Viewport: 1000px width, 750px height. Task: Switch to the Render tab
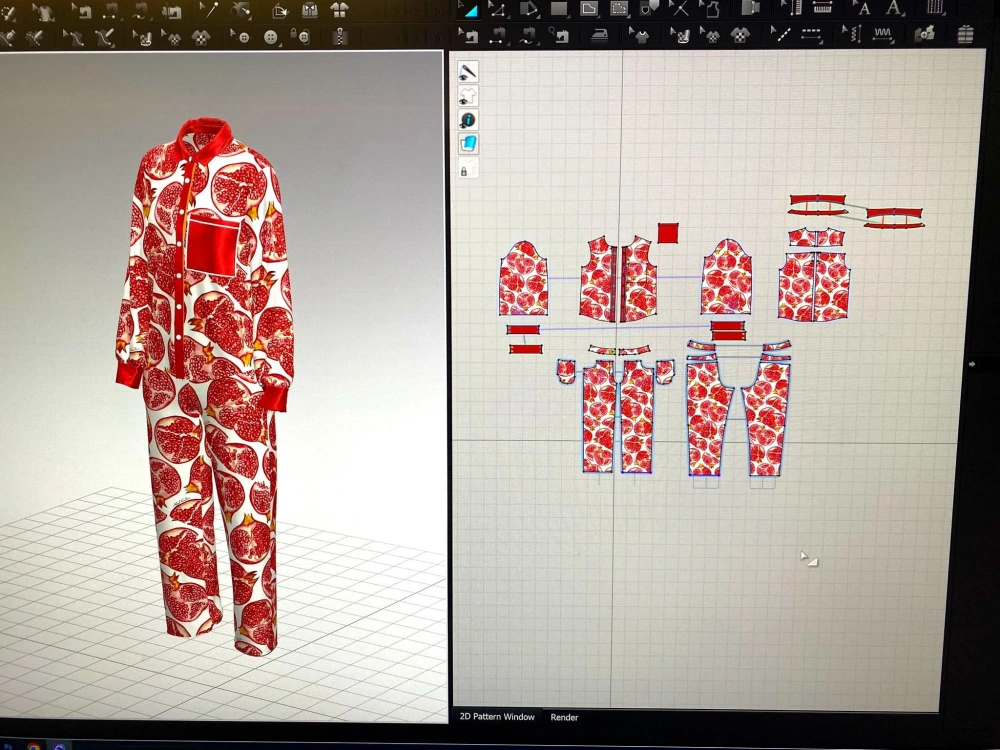click(564, 717)
